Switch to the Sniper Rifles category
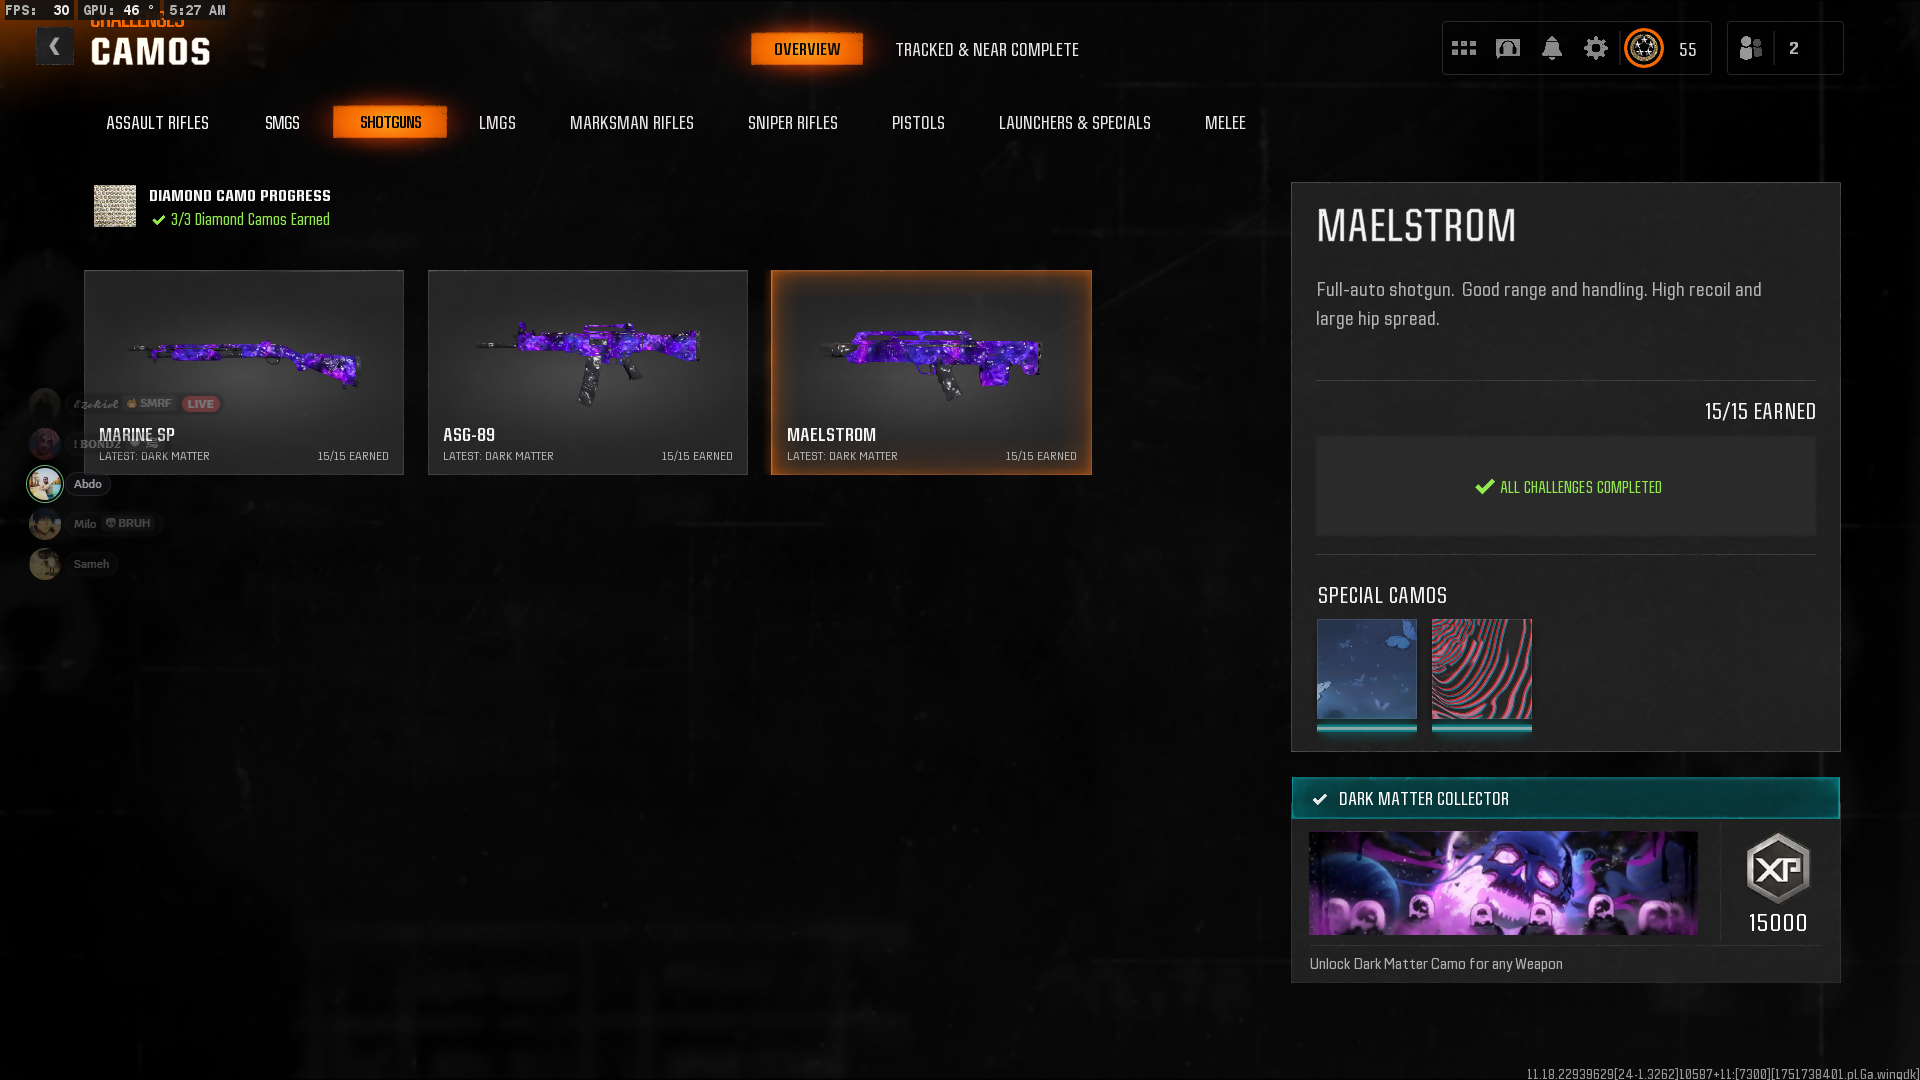Viewport: 1920px width, 1080px height. tap(792, 122)
